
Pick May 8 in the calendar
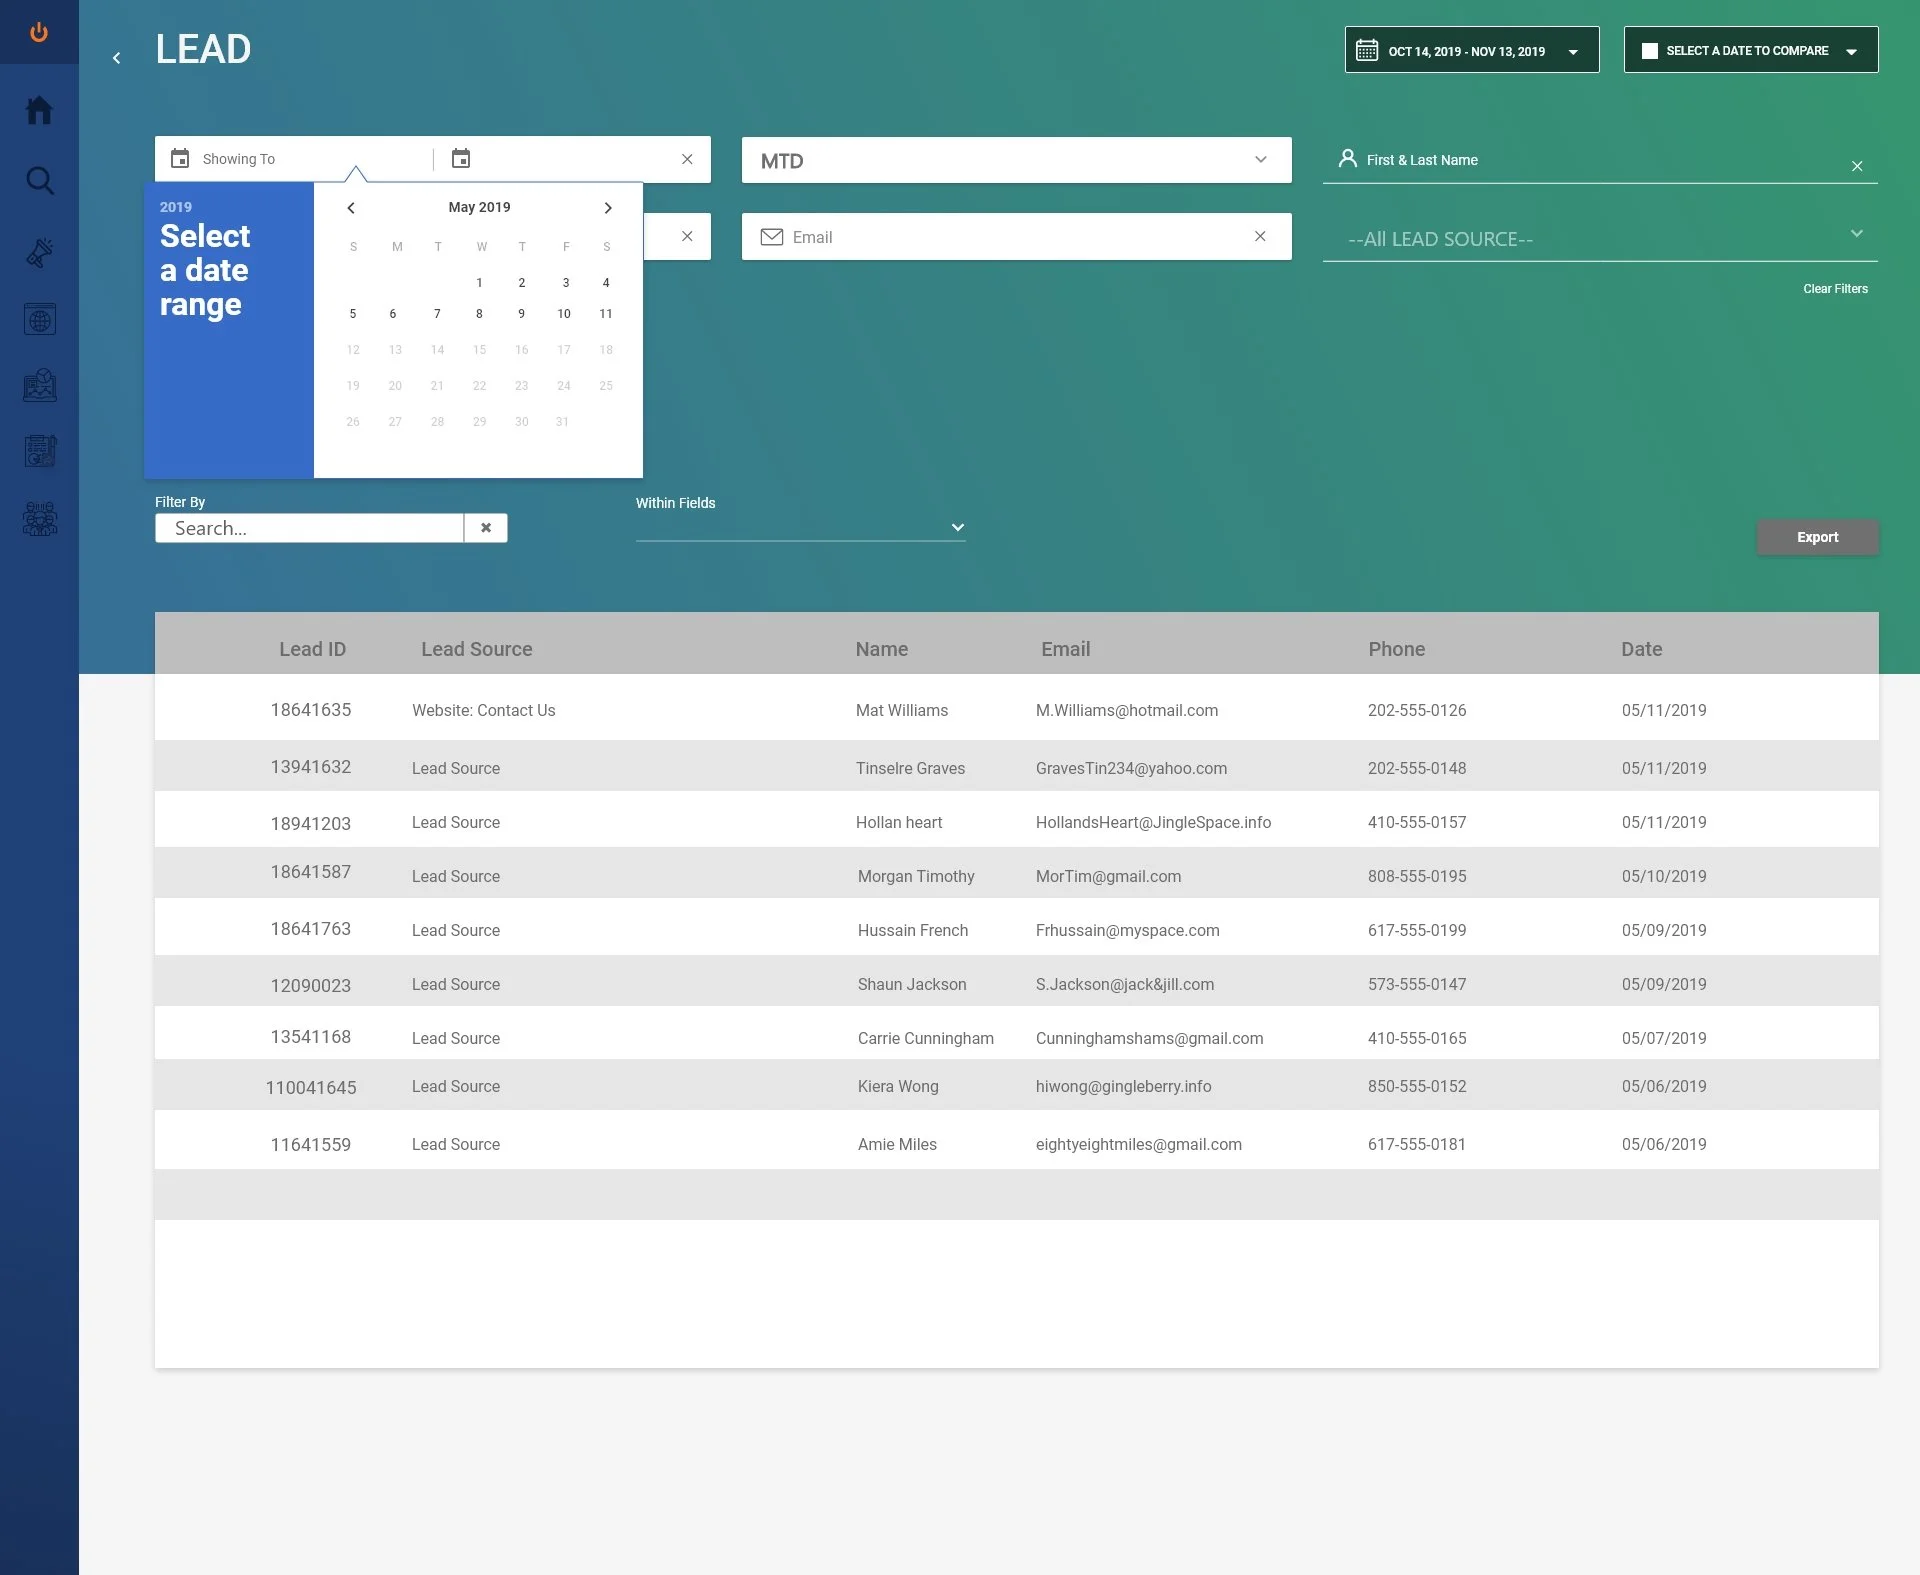[479, 314]
